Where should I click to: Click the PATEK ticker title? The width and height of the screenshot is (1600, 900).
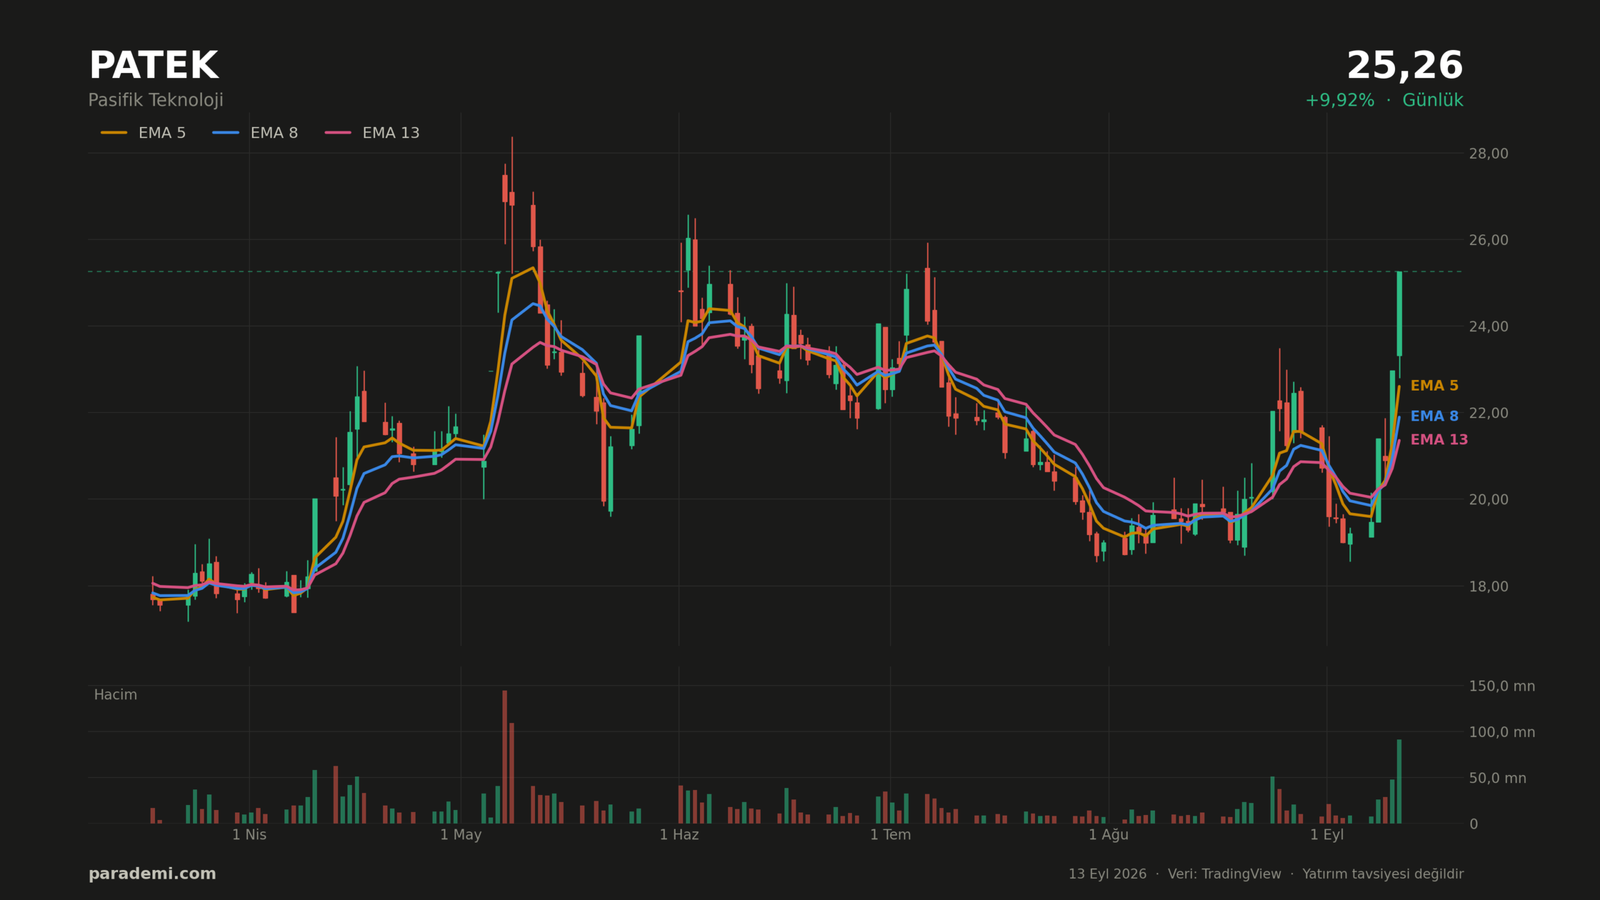pyautogui.click(x=153, y=66)
